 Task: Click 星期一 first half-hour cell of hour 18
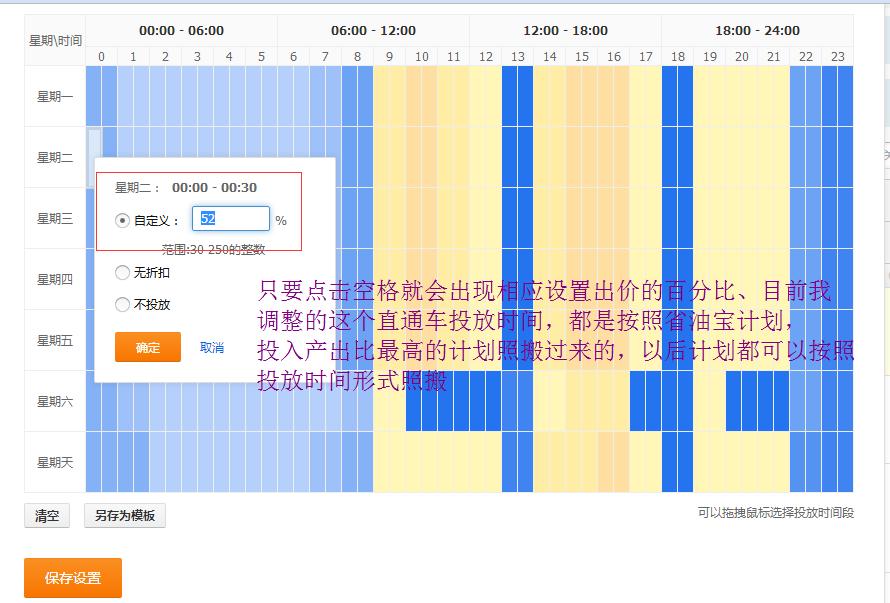pyautogui.click(x=670, y=96)
